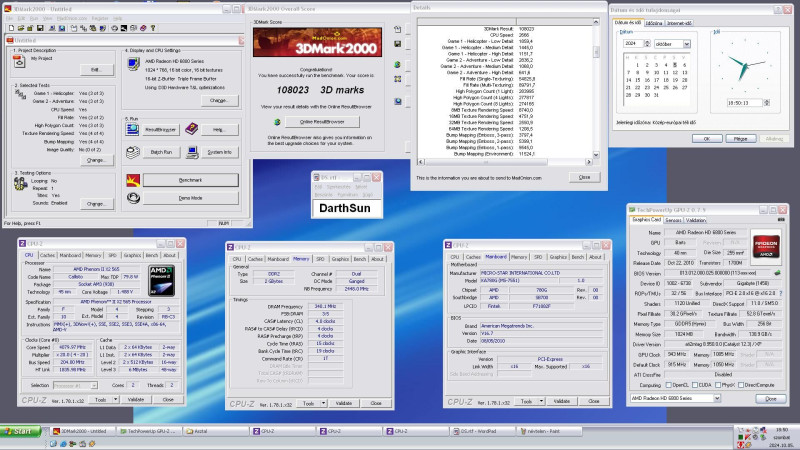Click the Selected Tests icon
Screen dimensions: 800x450
[x=20, y=95]
